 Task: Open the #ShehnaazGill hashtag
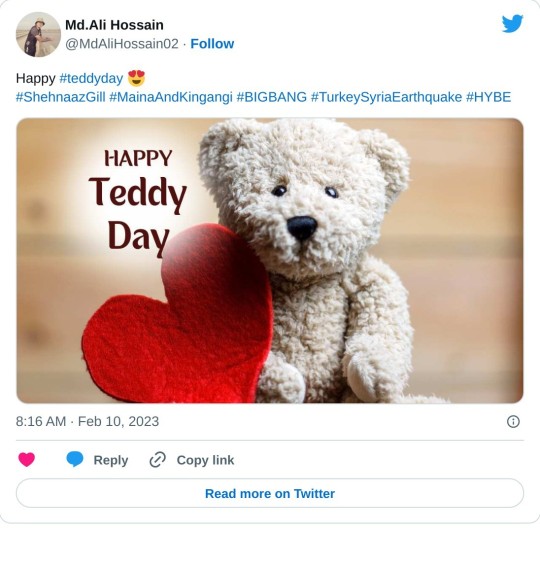(x=60, y=97)
